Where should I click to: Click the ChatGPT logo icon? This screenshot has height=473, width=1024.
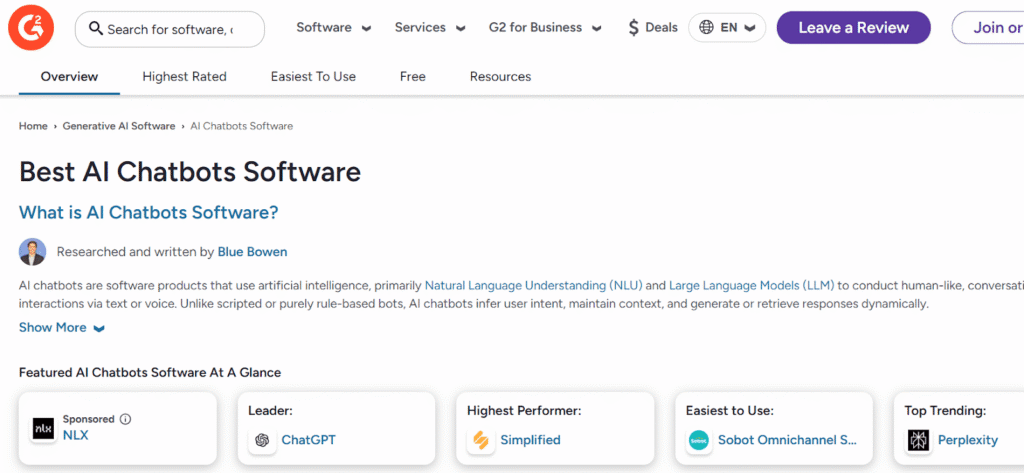(x=262, y=440)
